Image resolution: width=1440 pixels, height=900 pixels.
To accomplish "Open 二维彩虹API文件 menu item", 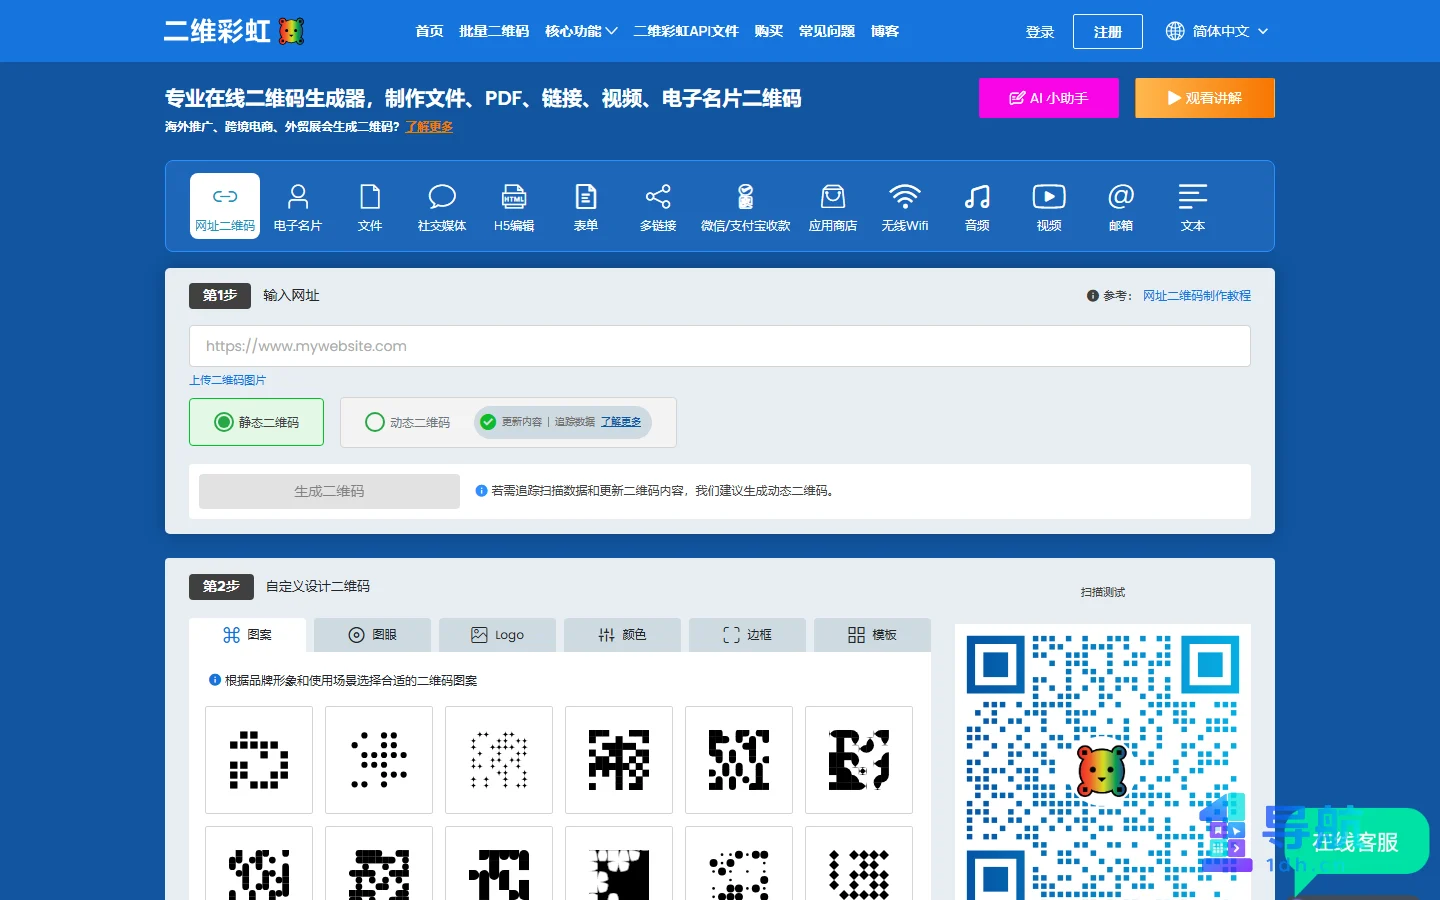I will tap(686, 31).
